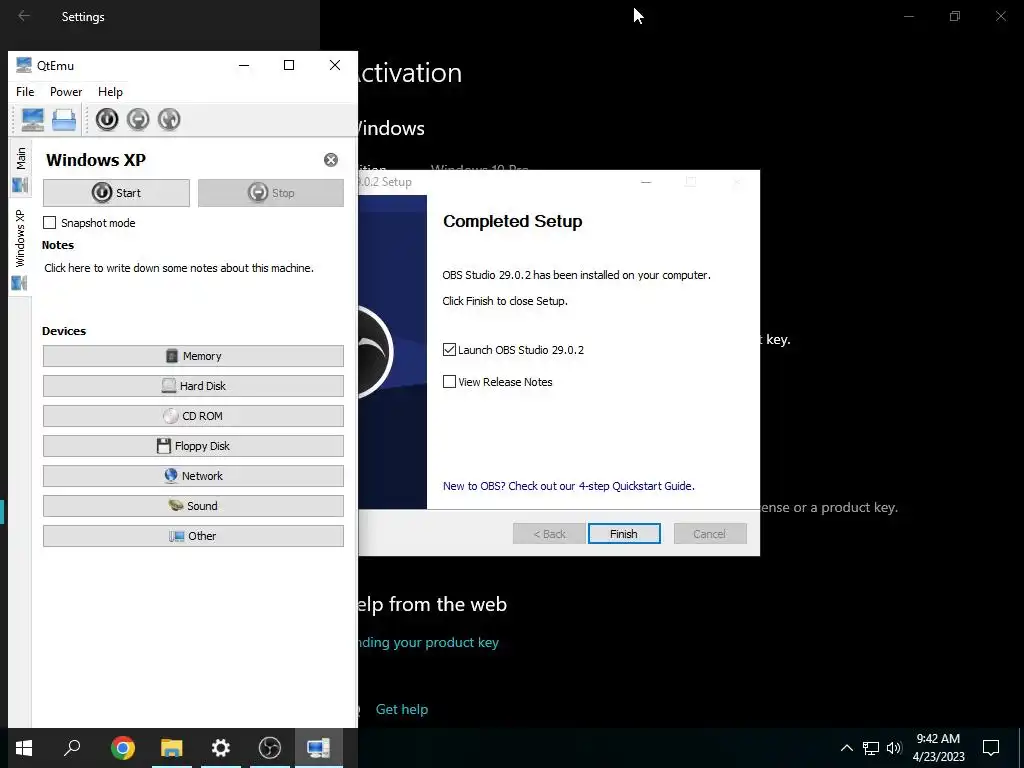Open the Power menu in QtEmu

[x=66, y=92]
